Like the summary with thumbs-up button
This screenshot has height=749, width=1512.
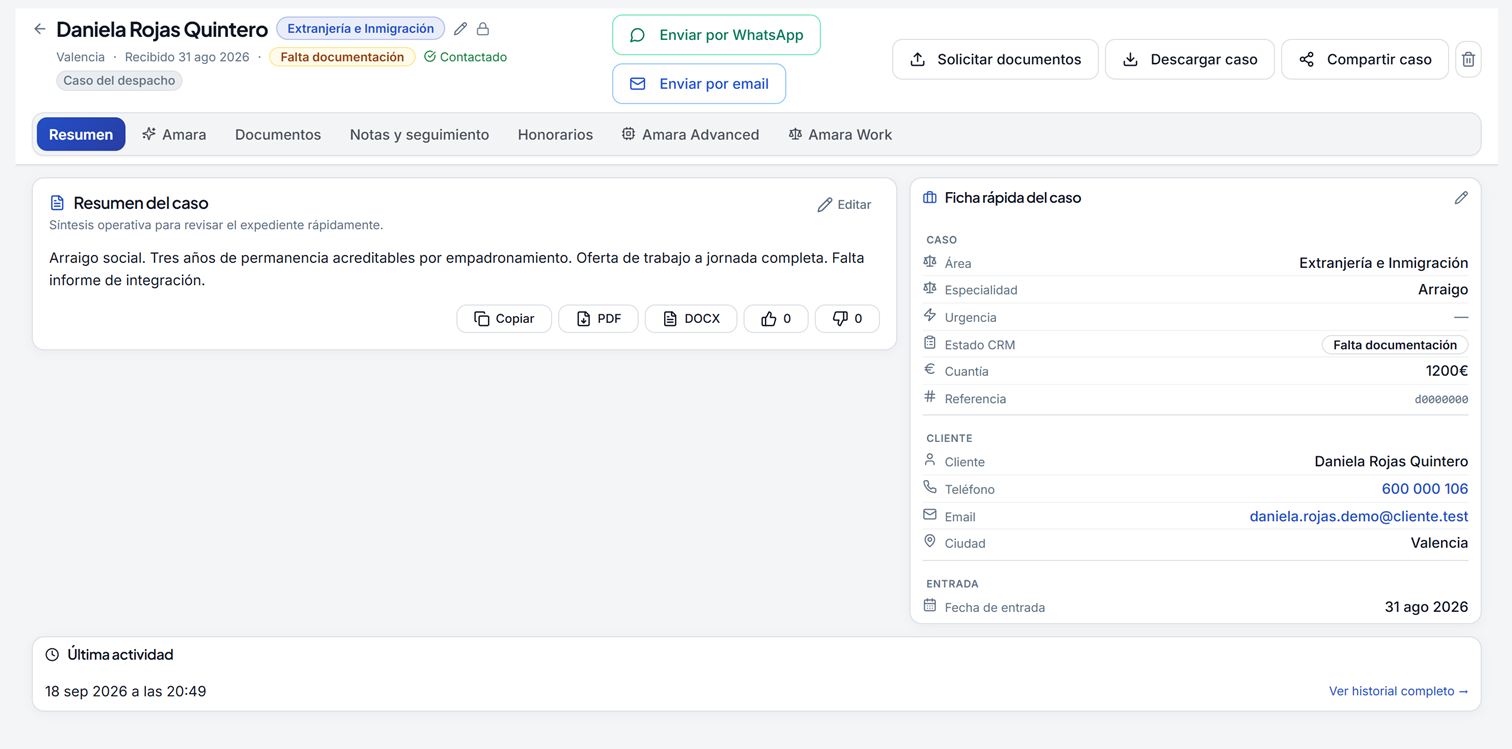click(x=776, y=319)
